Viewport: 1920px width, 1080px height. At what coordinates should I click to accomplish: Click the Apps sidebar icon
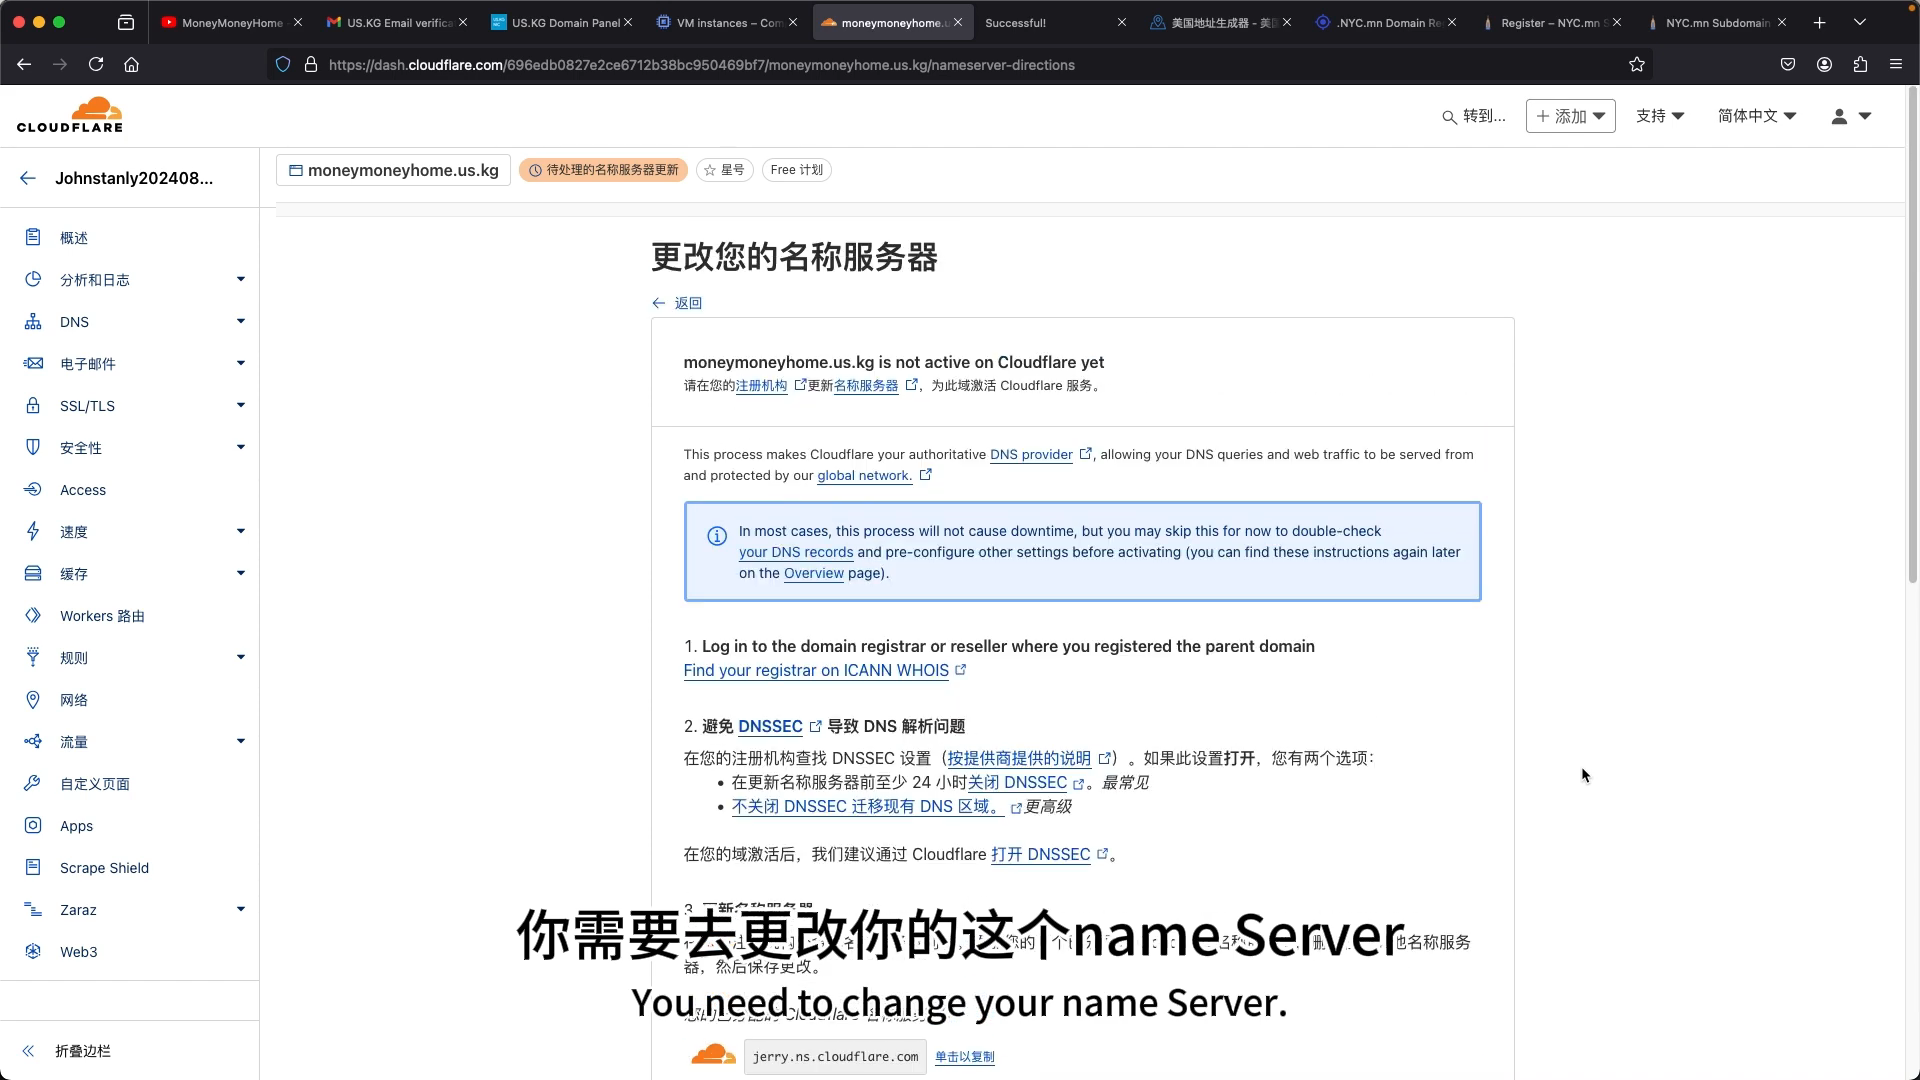(x=33, y=825)
